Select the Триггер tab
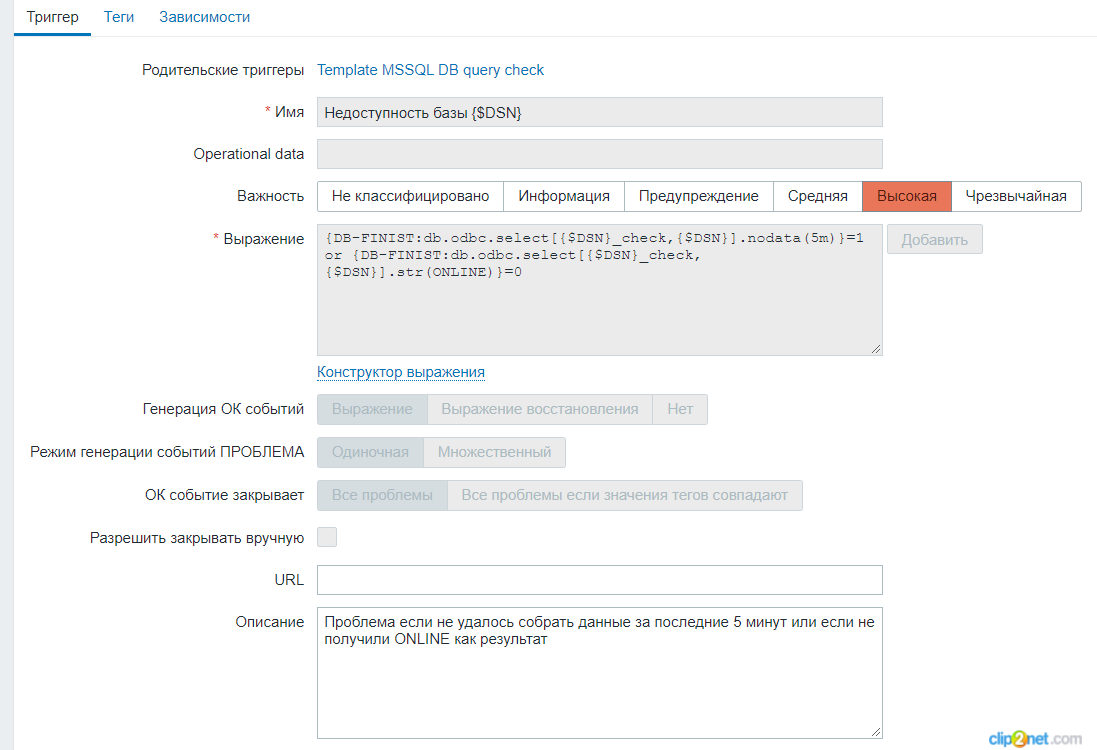This screenshot has height=750, width=1097. [52, 17]
